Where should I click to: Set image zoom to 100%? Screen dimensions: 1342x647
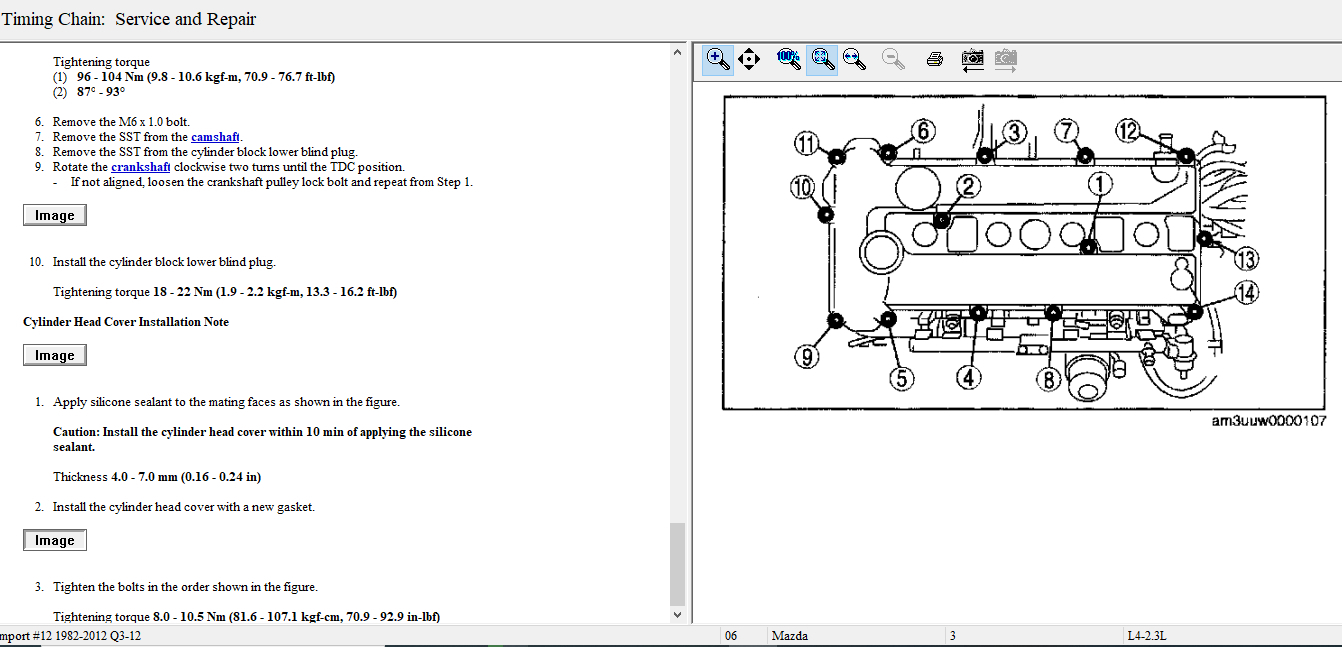coord(788,58)
